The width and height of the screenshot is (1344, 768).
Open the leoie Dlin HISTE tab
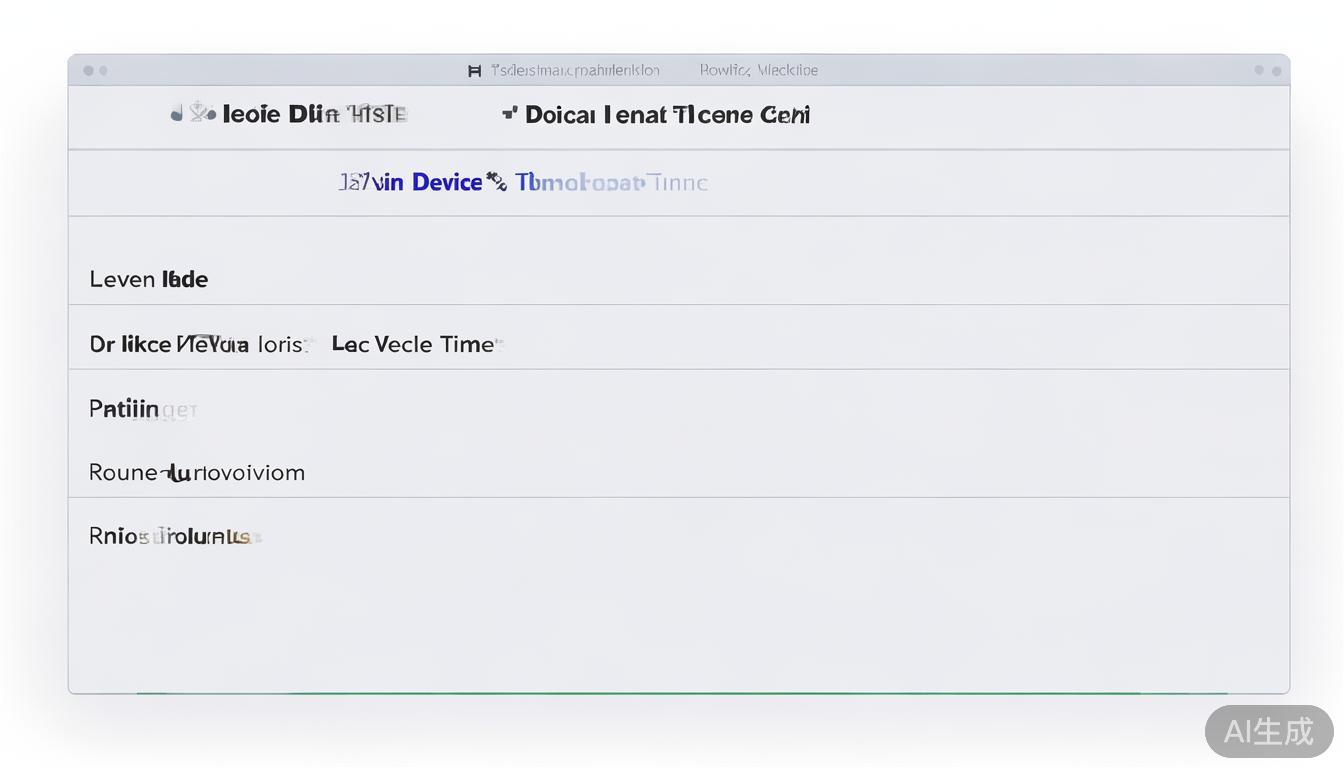314,114
